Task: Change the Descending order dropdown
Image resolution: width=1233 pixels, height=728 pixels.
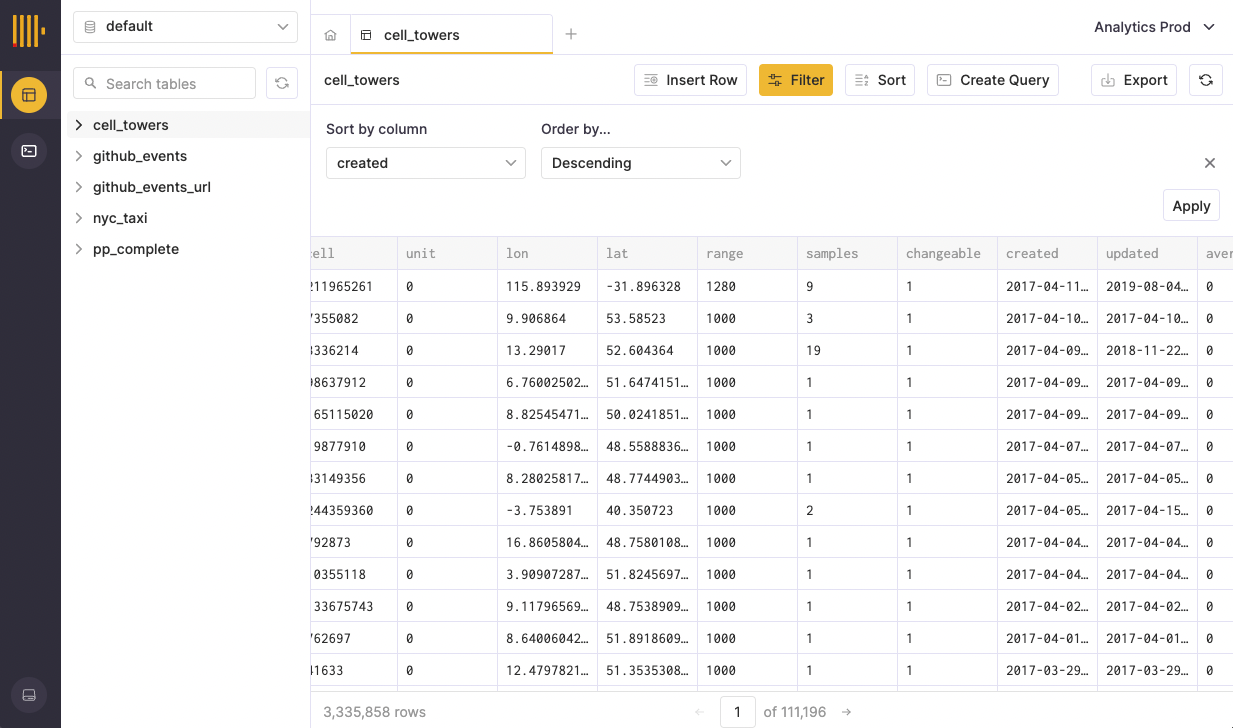Action: tap(640, 163)
